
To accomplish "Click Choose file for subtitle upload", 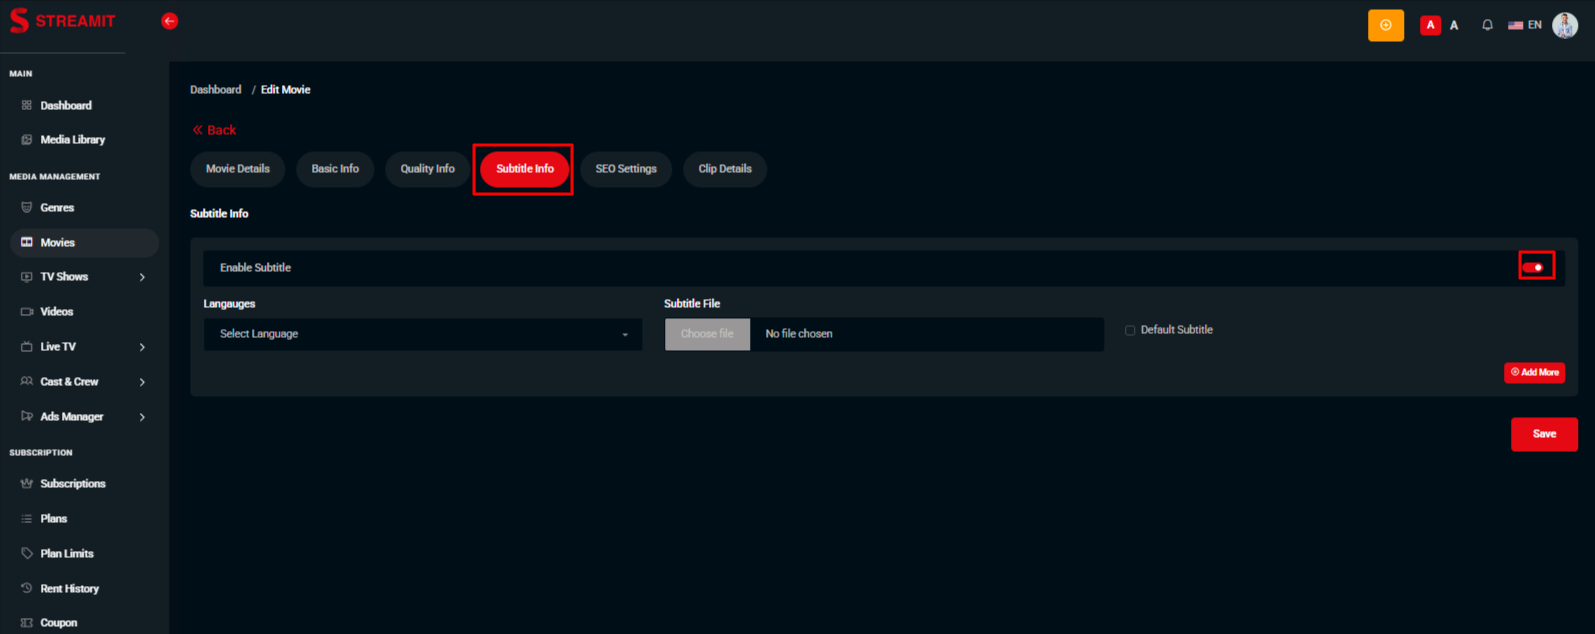I will (x=707, y=334).
